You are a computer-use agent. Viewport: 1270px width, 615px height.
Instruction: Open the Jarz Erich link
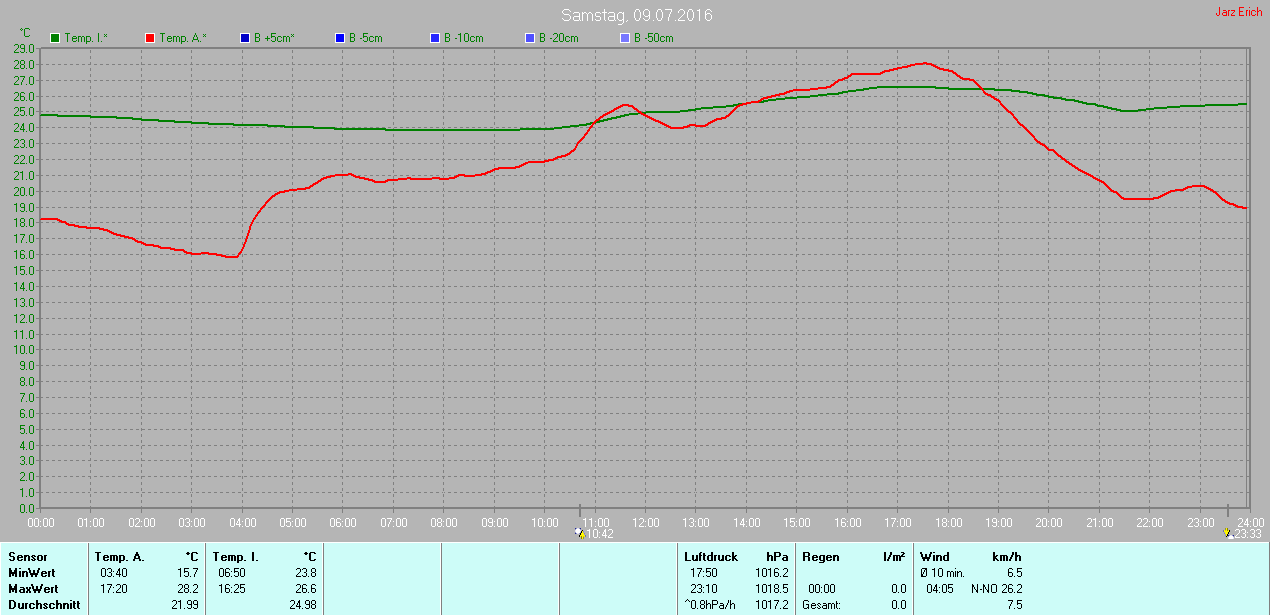[1236, 12]
